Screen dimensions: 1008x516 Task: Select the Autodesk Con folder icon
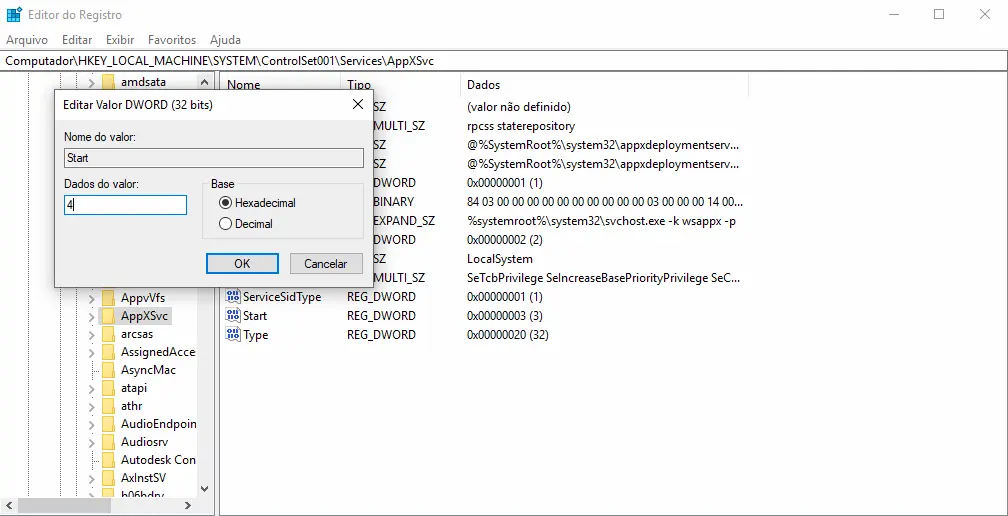pyautogui.click(x=108, y=459)
